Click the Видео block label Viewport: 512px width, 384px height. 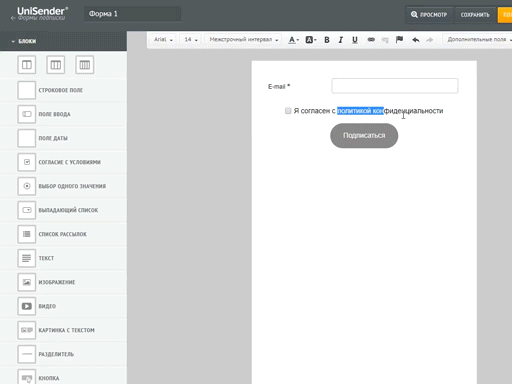pyautogui.click(x=47, y=306)
